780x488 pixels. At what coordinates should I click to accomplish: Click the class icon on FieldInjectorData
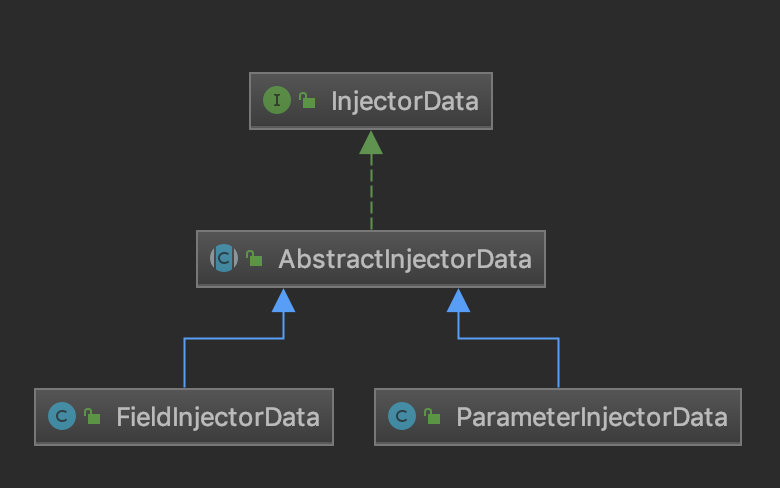[61, 416]
